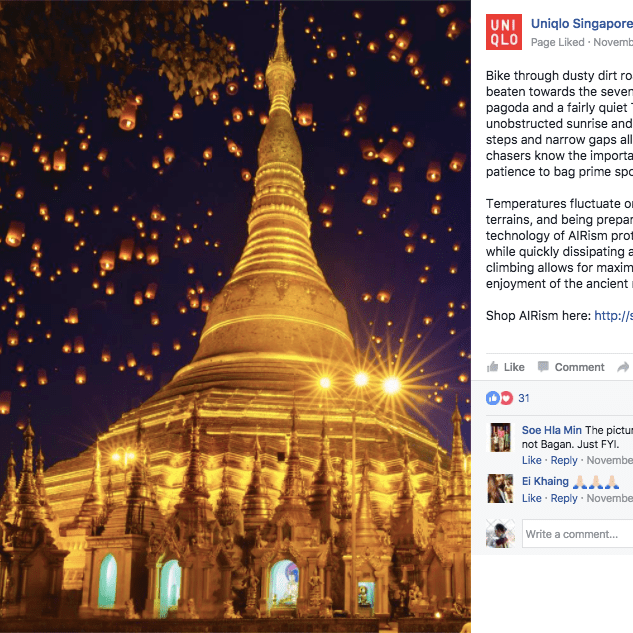Click the Write a comment field

pyautogui.click(x=578, y=534)
